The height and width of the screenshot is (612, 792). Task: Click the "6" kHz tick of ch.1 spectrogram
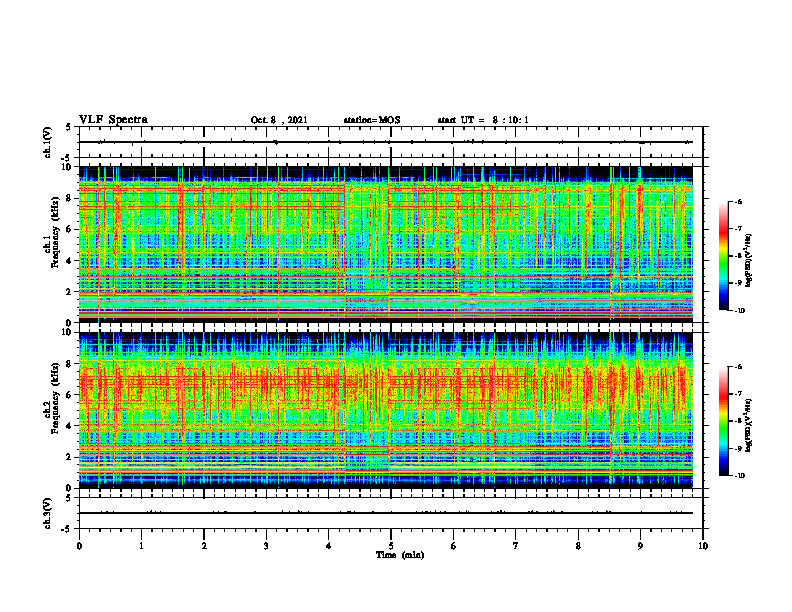70,229
